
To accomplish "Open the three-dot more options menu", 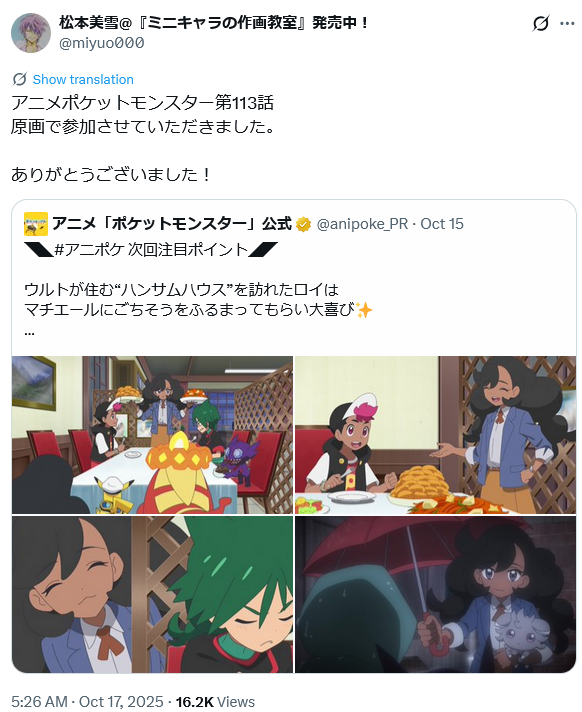I will (x=567, y=24).
